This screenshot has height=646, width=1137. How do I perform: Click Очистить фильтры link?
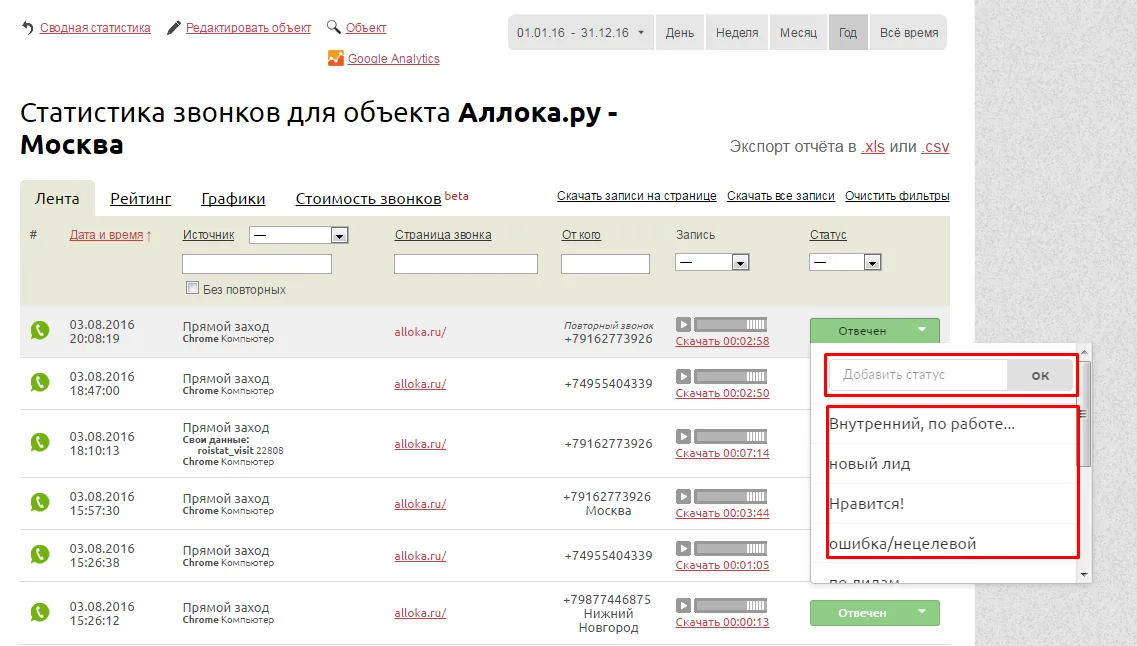(897, 196)
